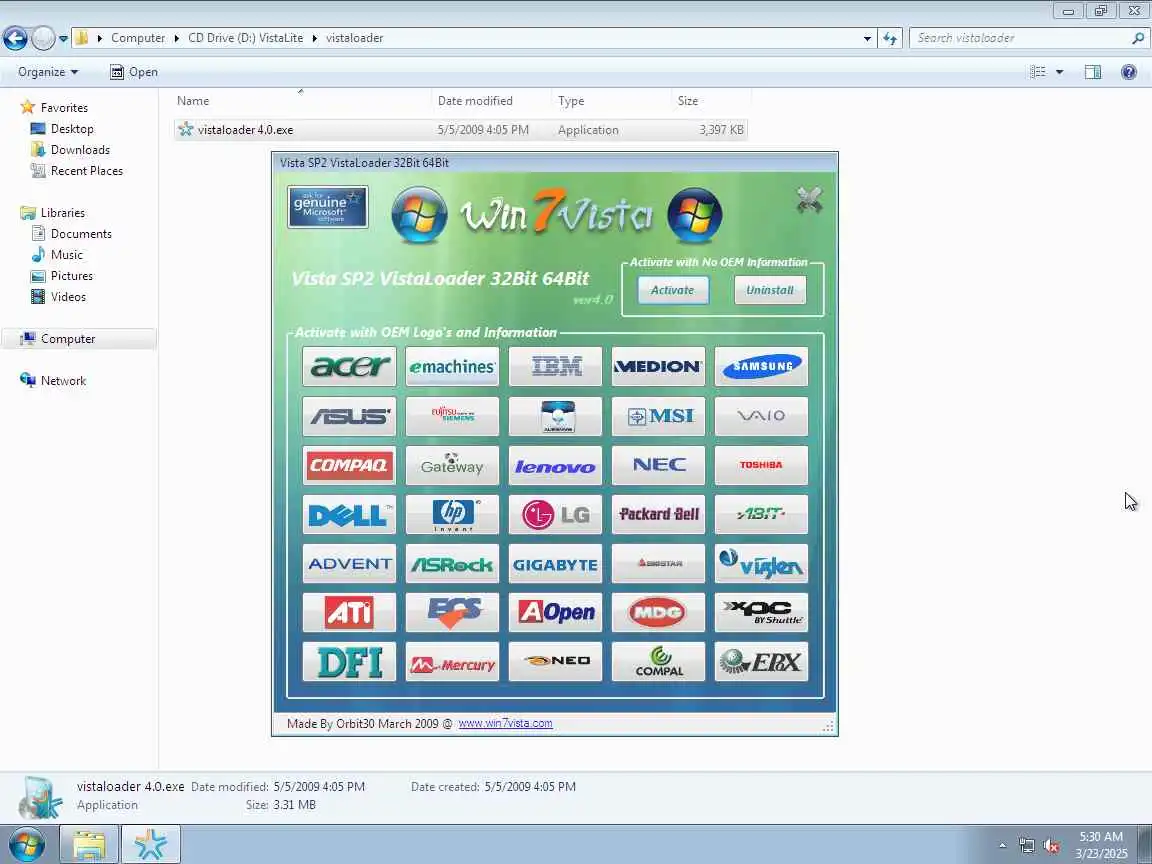This screenshot has width=1152, height=864.
Task: Toggle the preview pane button
Action: [x=1093, y=72]
